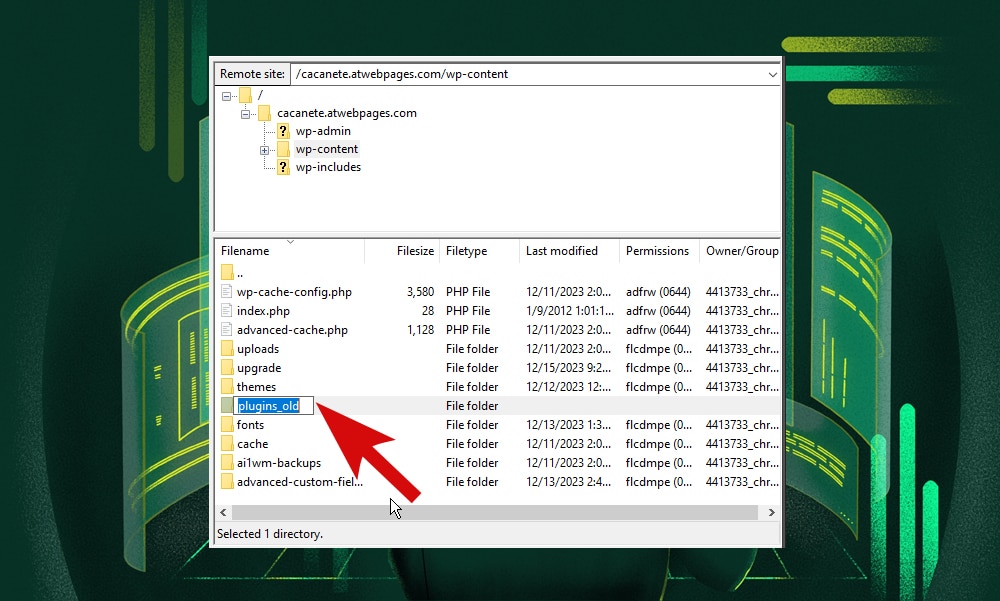This screenshot has width=1000, height=601.
Task: Click the horizontal scrollbar right arrow
Action: [x=771, y=511]
